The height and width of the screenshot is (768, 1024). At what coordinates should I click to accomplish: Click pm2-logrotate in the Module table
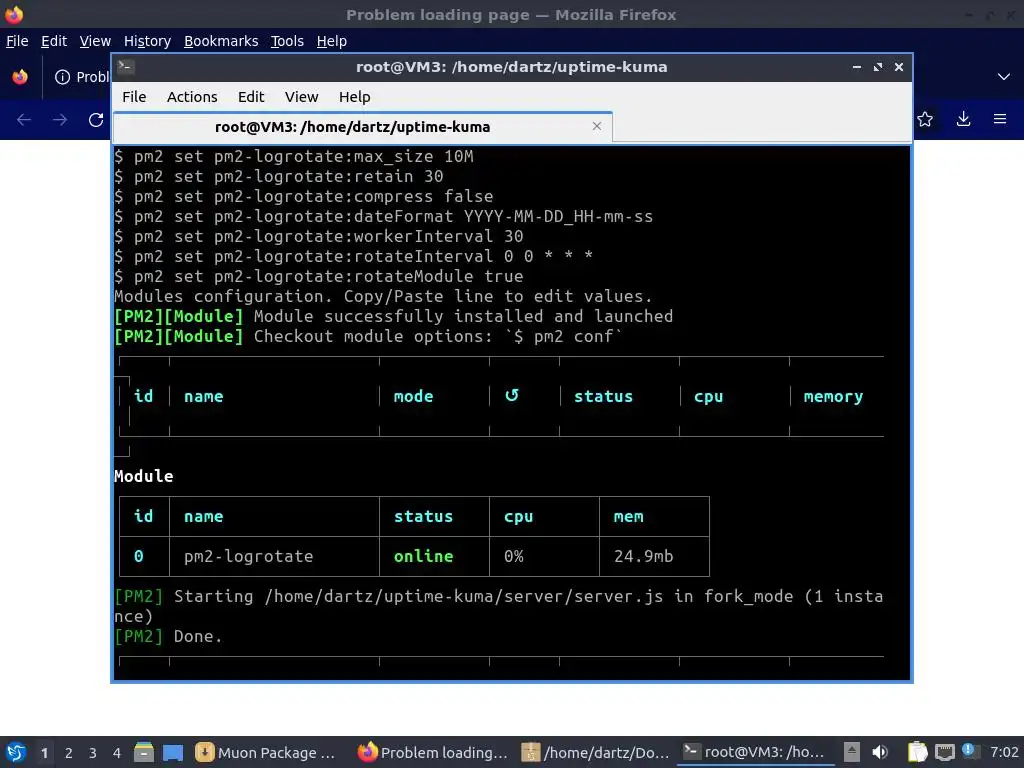(248, 556)
